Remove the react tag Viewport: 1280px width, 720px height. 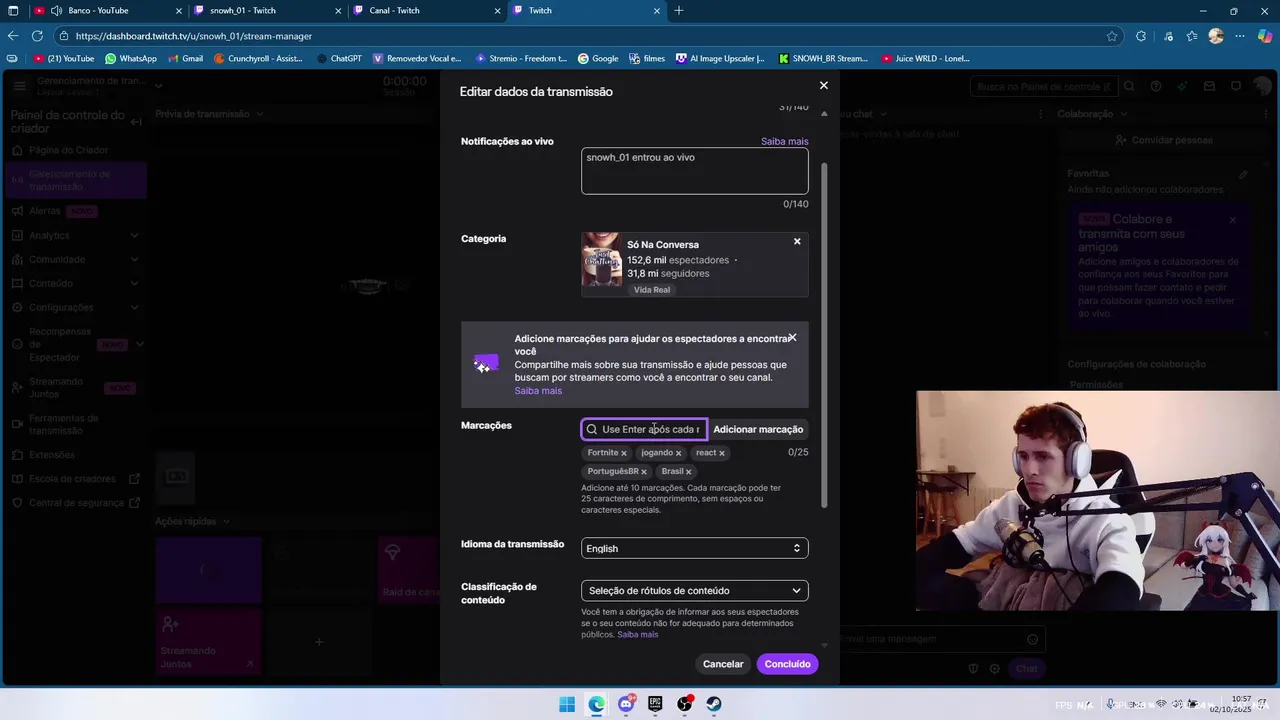[721, 453]
